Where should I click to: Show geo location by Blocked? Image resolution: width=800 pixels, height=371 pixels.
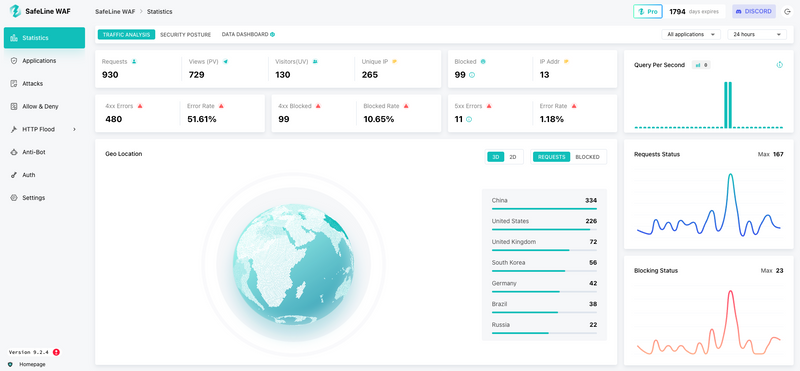tap(587, 157)
